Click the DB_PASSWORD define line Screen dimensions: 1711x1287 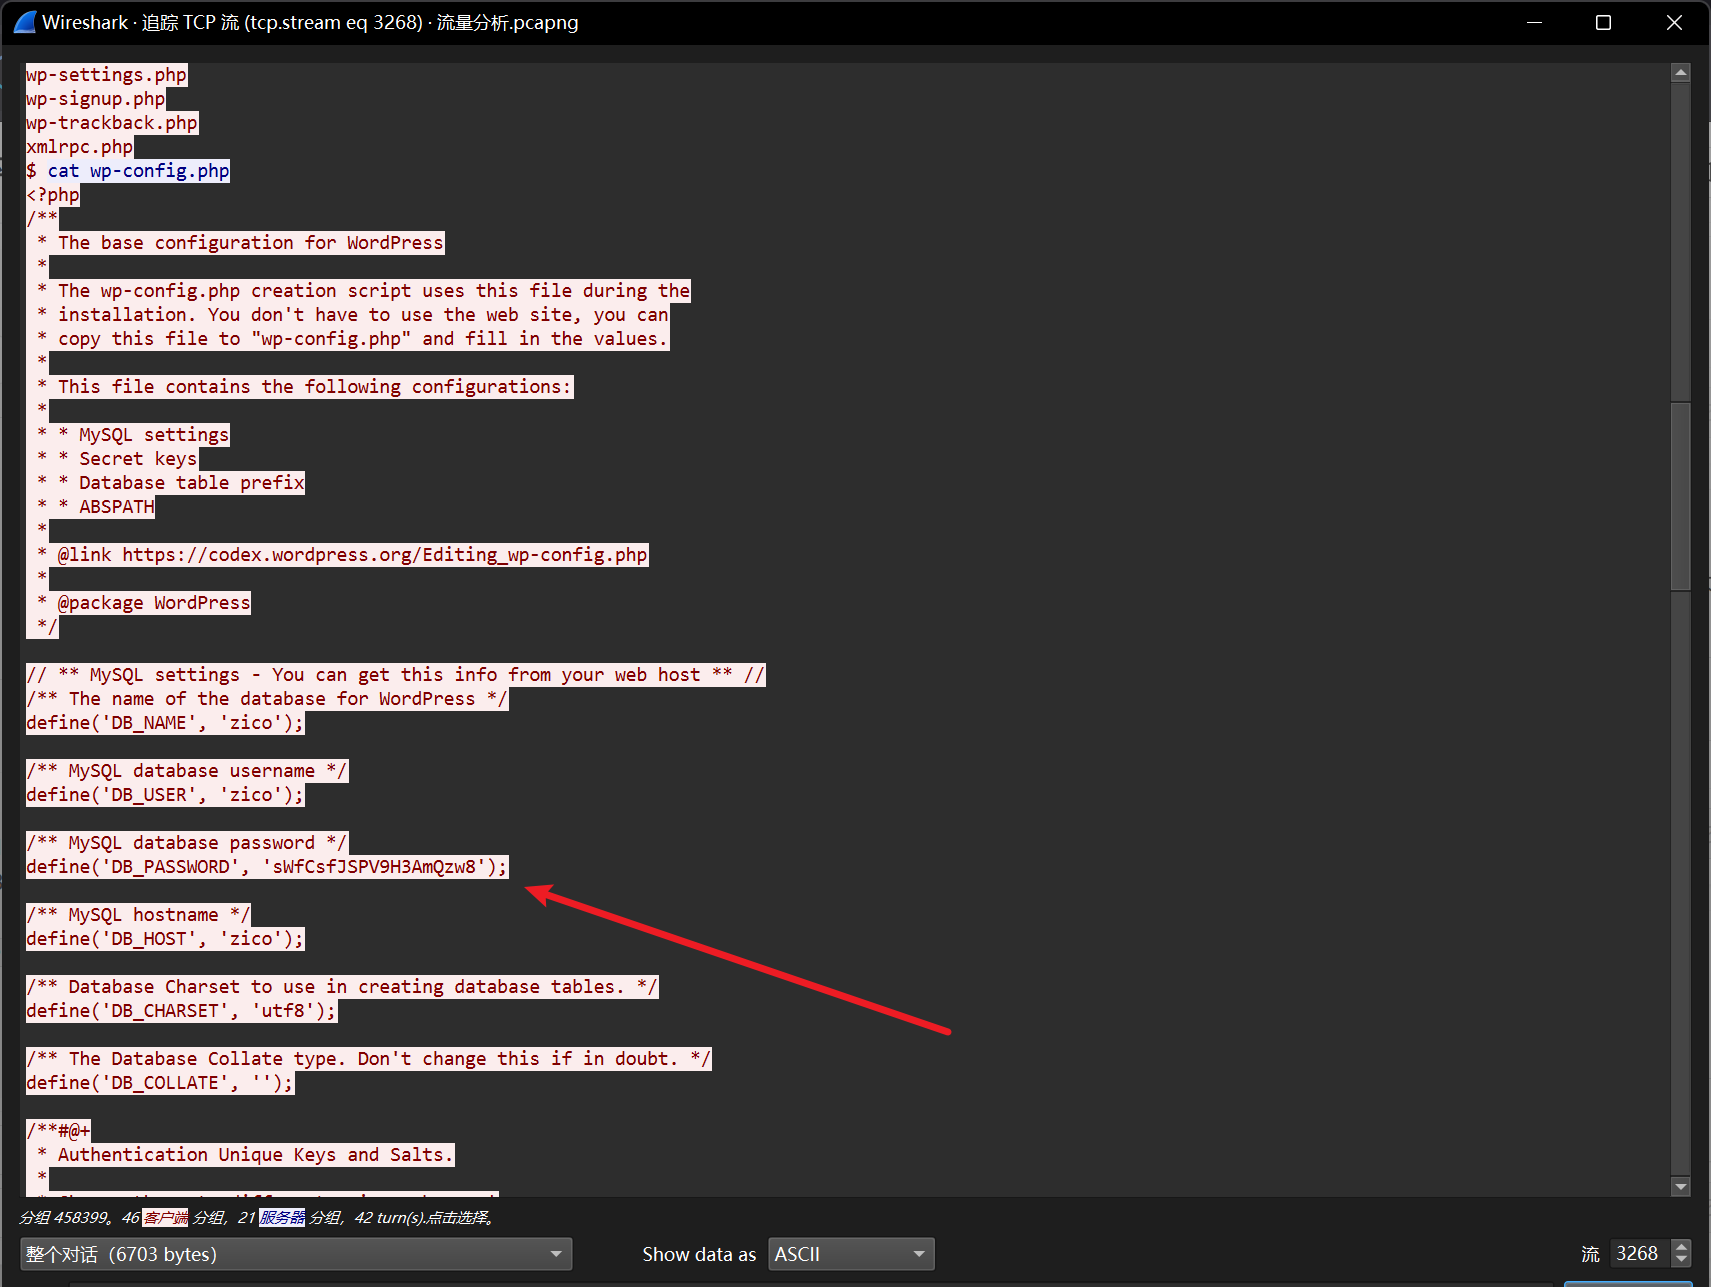click(266, 867)
